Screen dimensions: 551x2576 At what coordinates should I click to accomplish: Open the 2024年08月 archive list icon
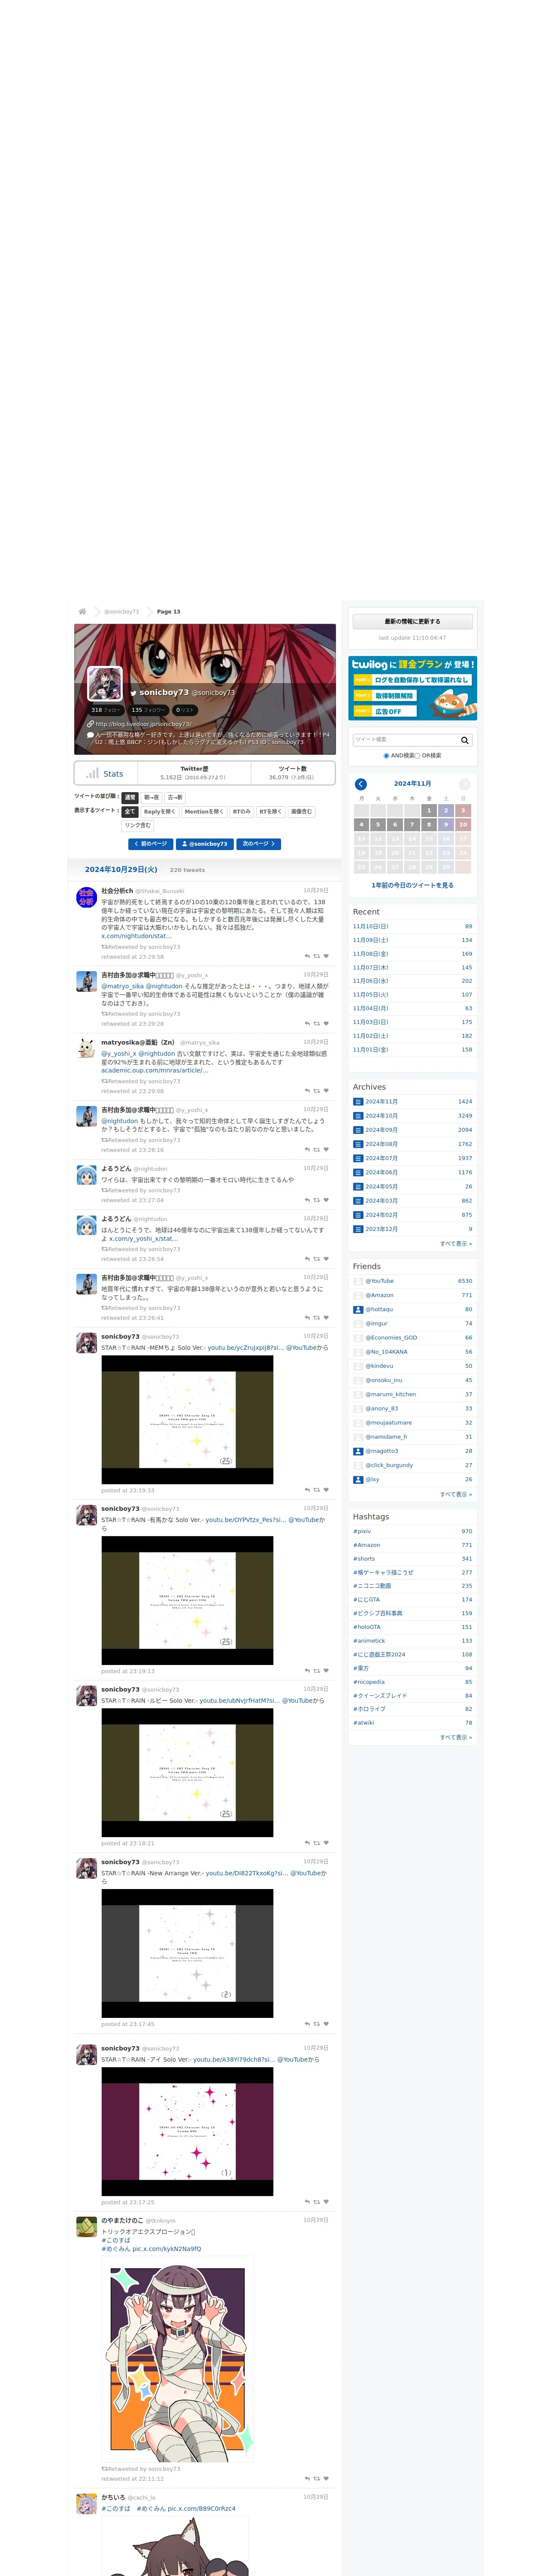tap(358, 1144)
